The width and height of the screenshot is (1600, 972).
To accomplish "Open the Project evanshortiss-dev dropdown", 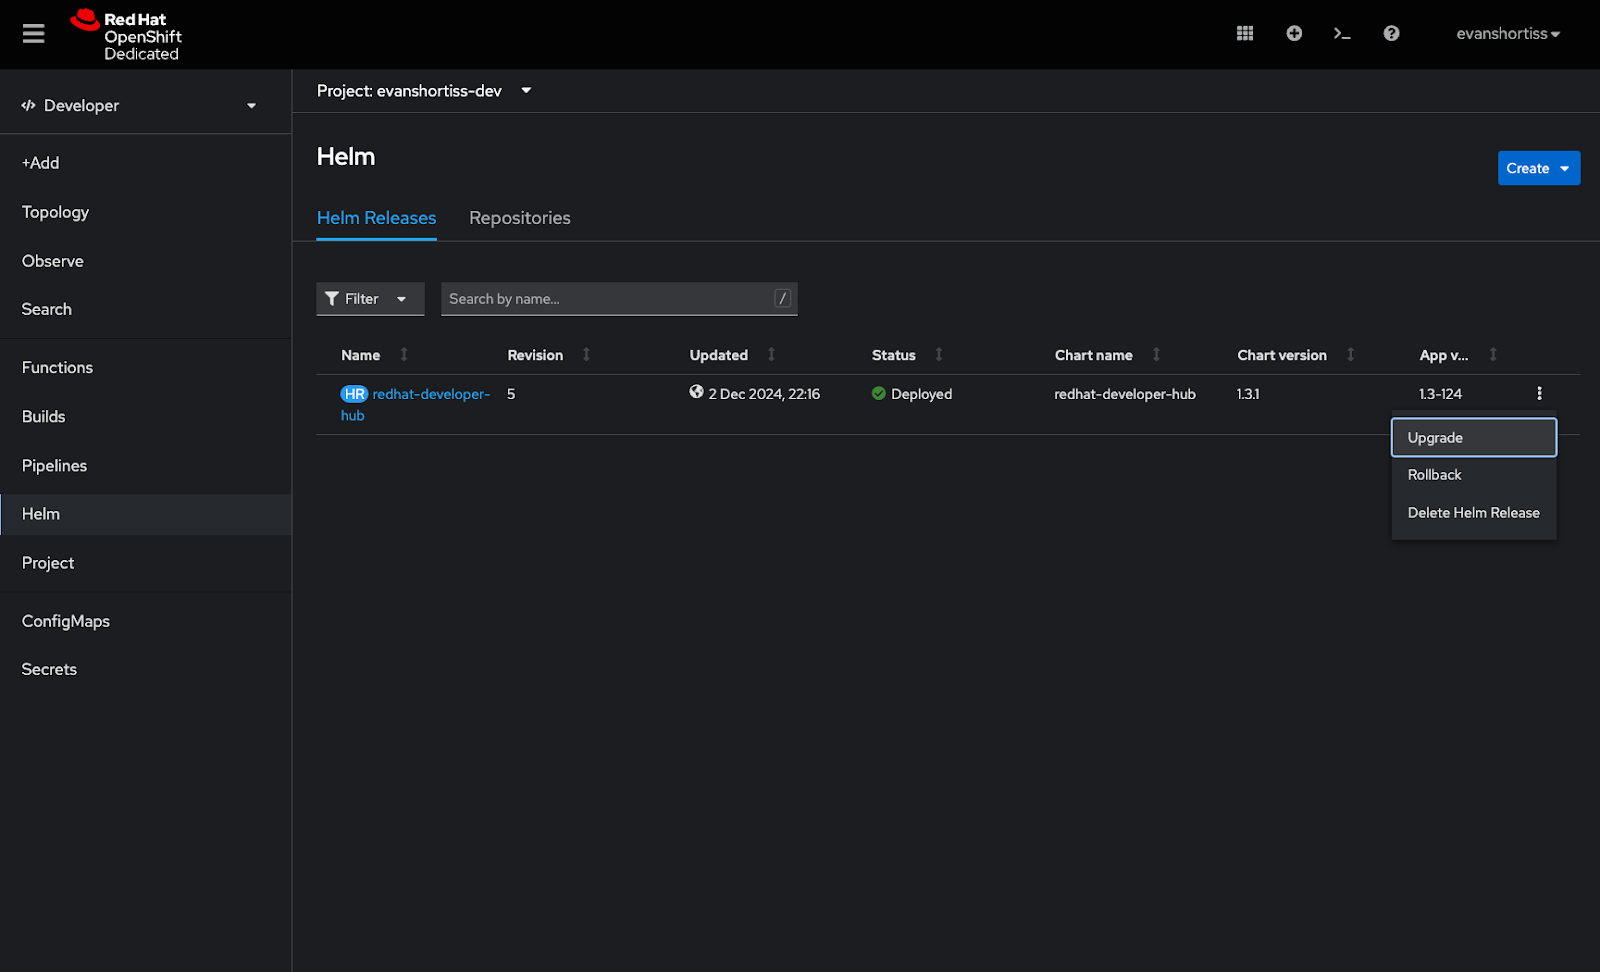I will [x=425, y=91].
